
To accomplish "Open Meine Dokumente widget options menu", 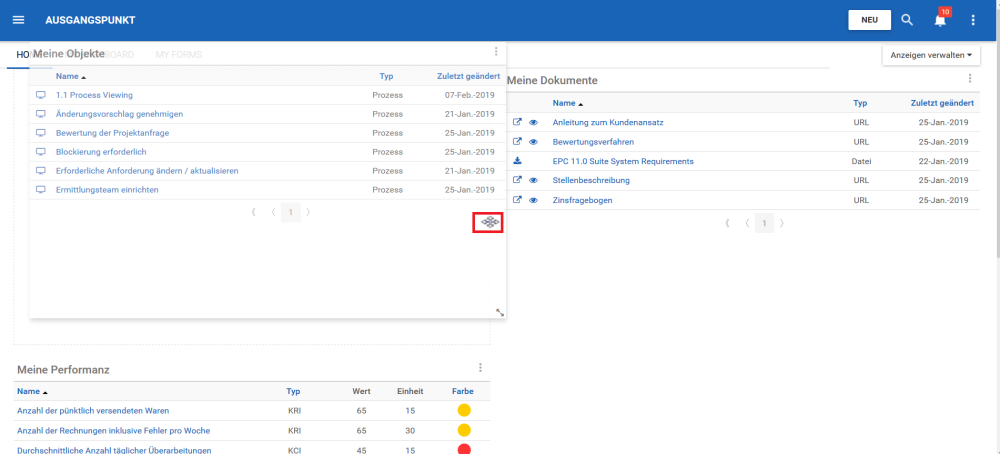I will 970,78.
